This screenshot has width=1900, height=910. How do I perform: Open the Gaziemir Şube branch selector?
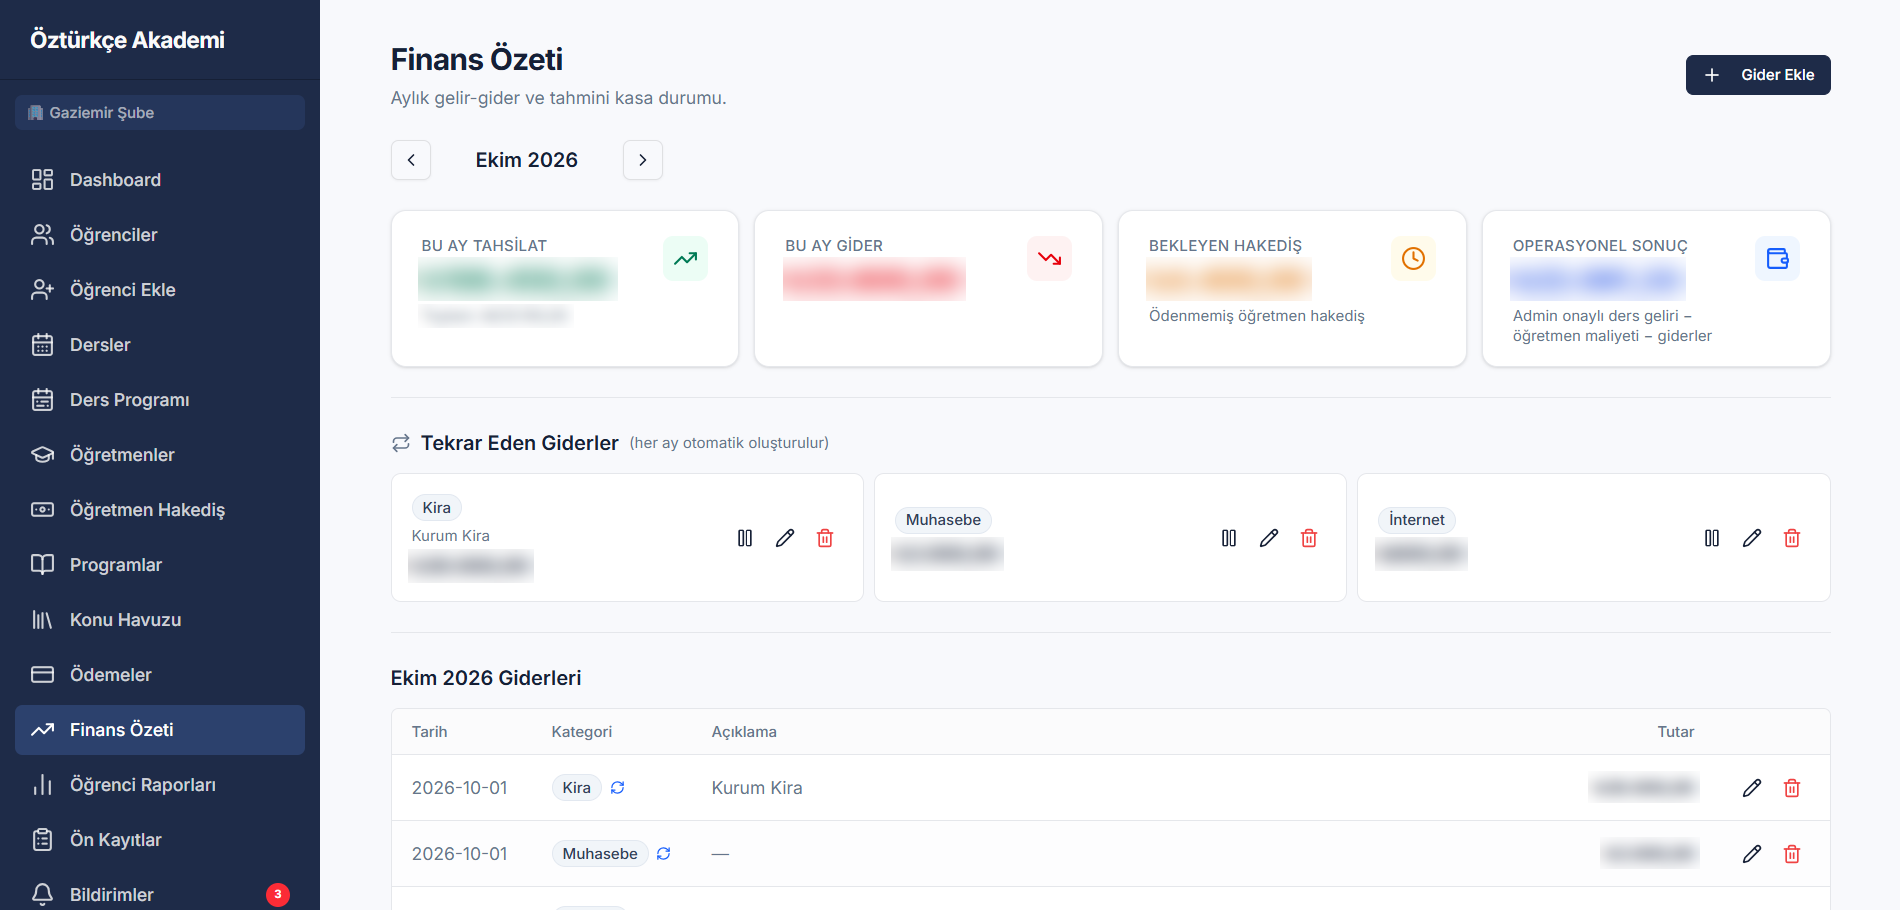[160, 113]
